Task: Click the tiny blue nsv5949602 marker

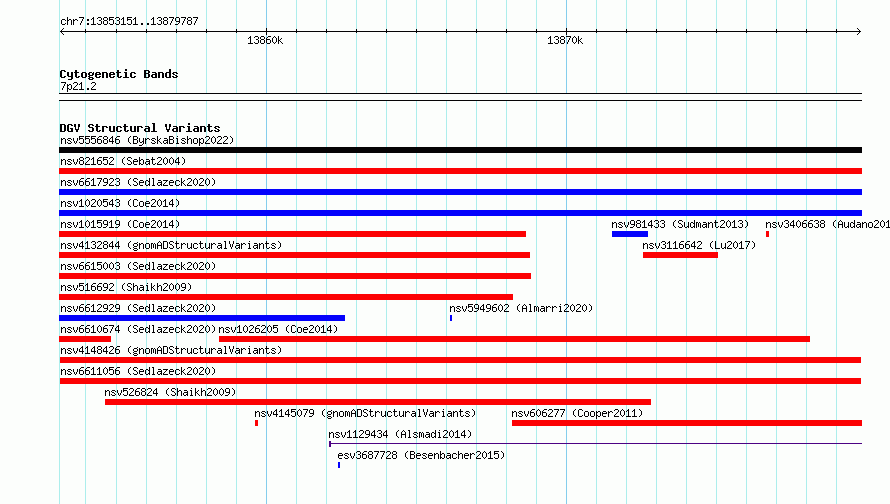Action: click(x=451, y=318)
